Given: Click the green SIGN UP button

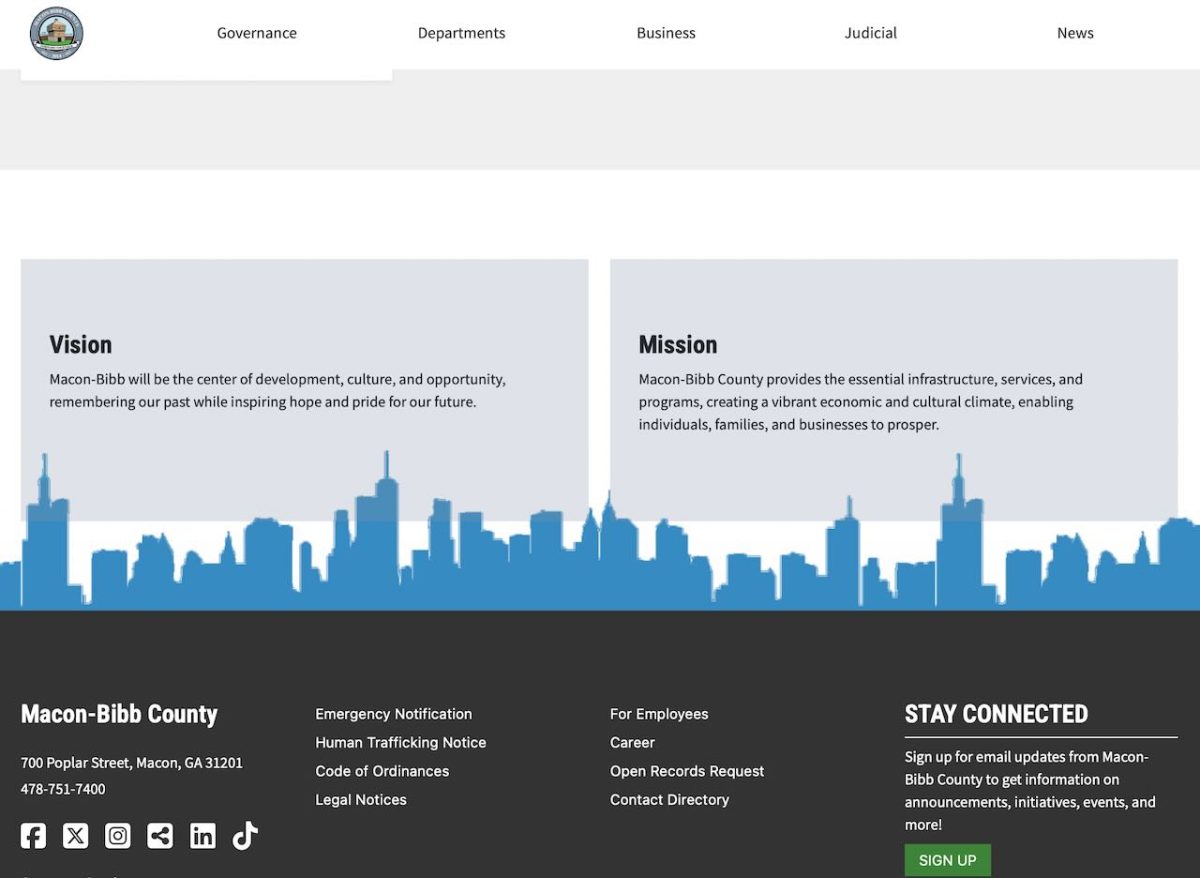Looking at the screenshot, I should click(948, 860).
